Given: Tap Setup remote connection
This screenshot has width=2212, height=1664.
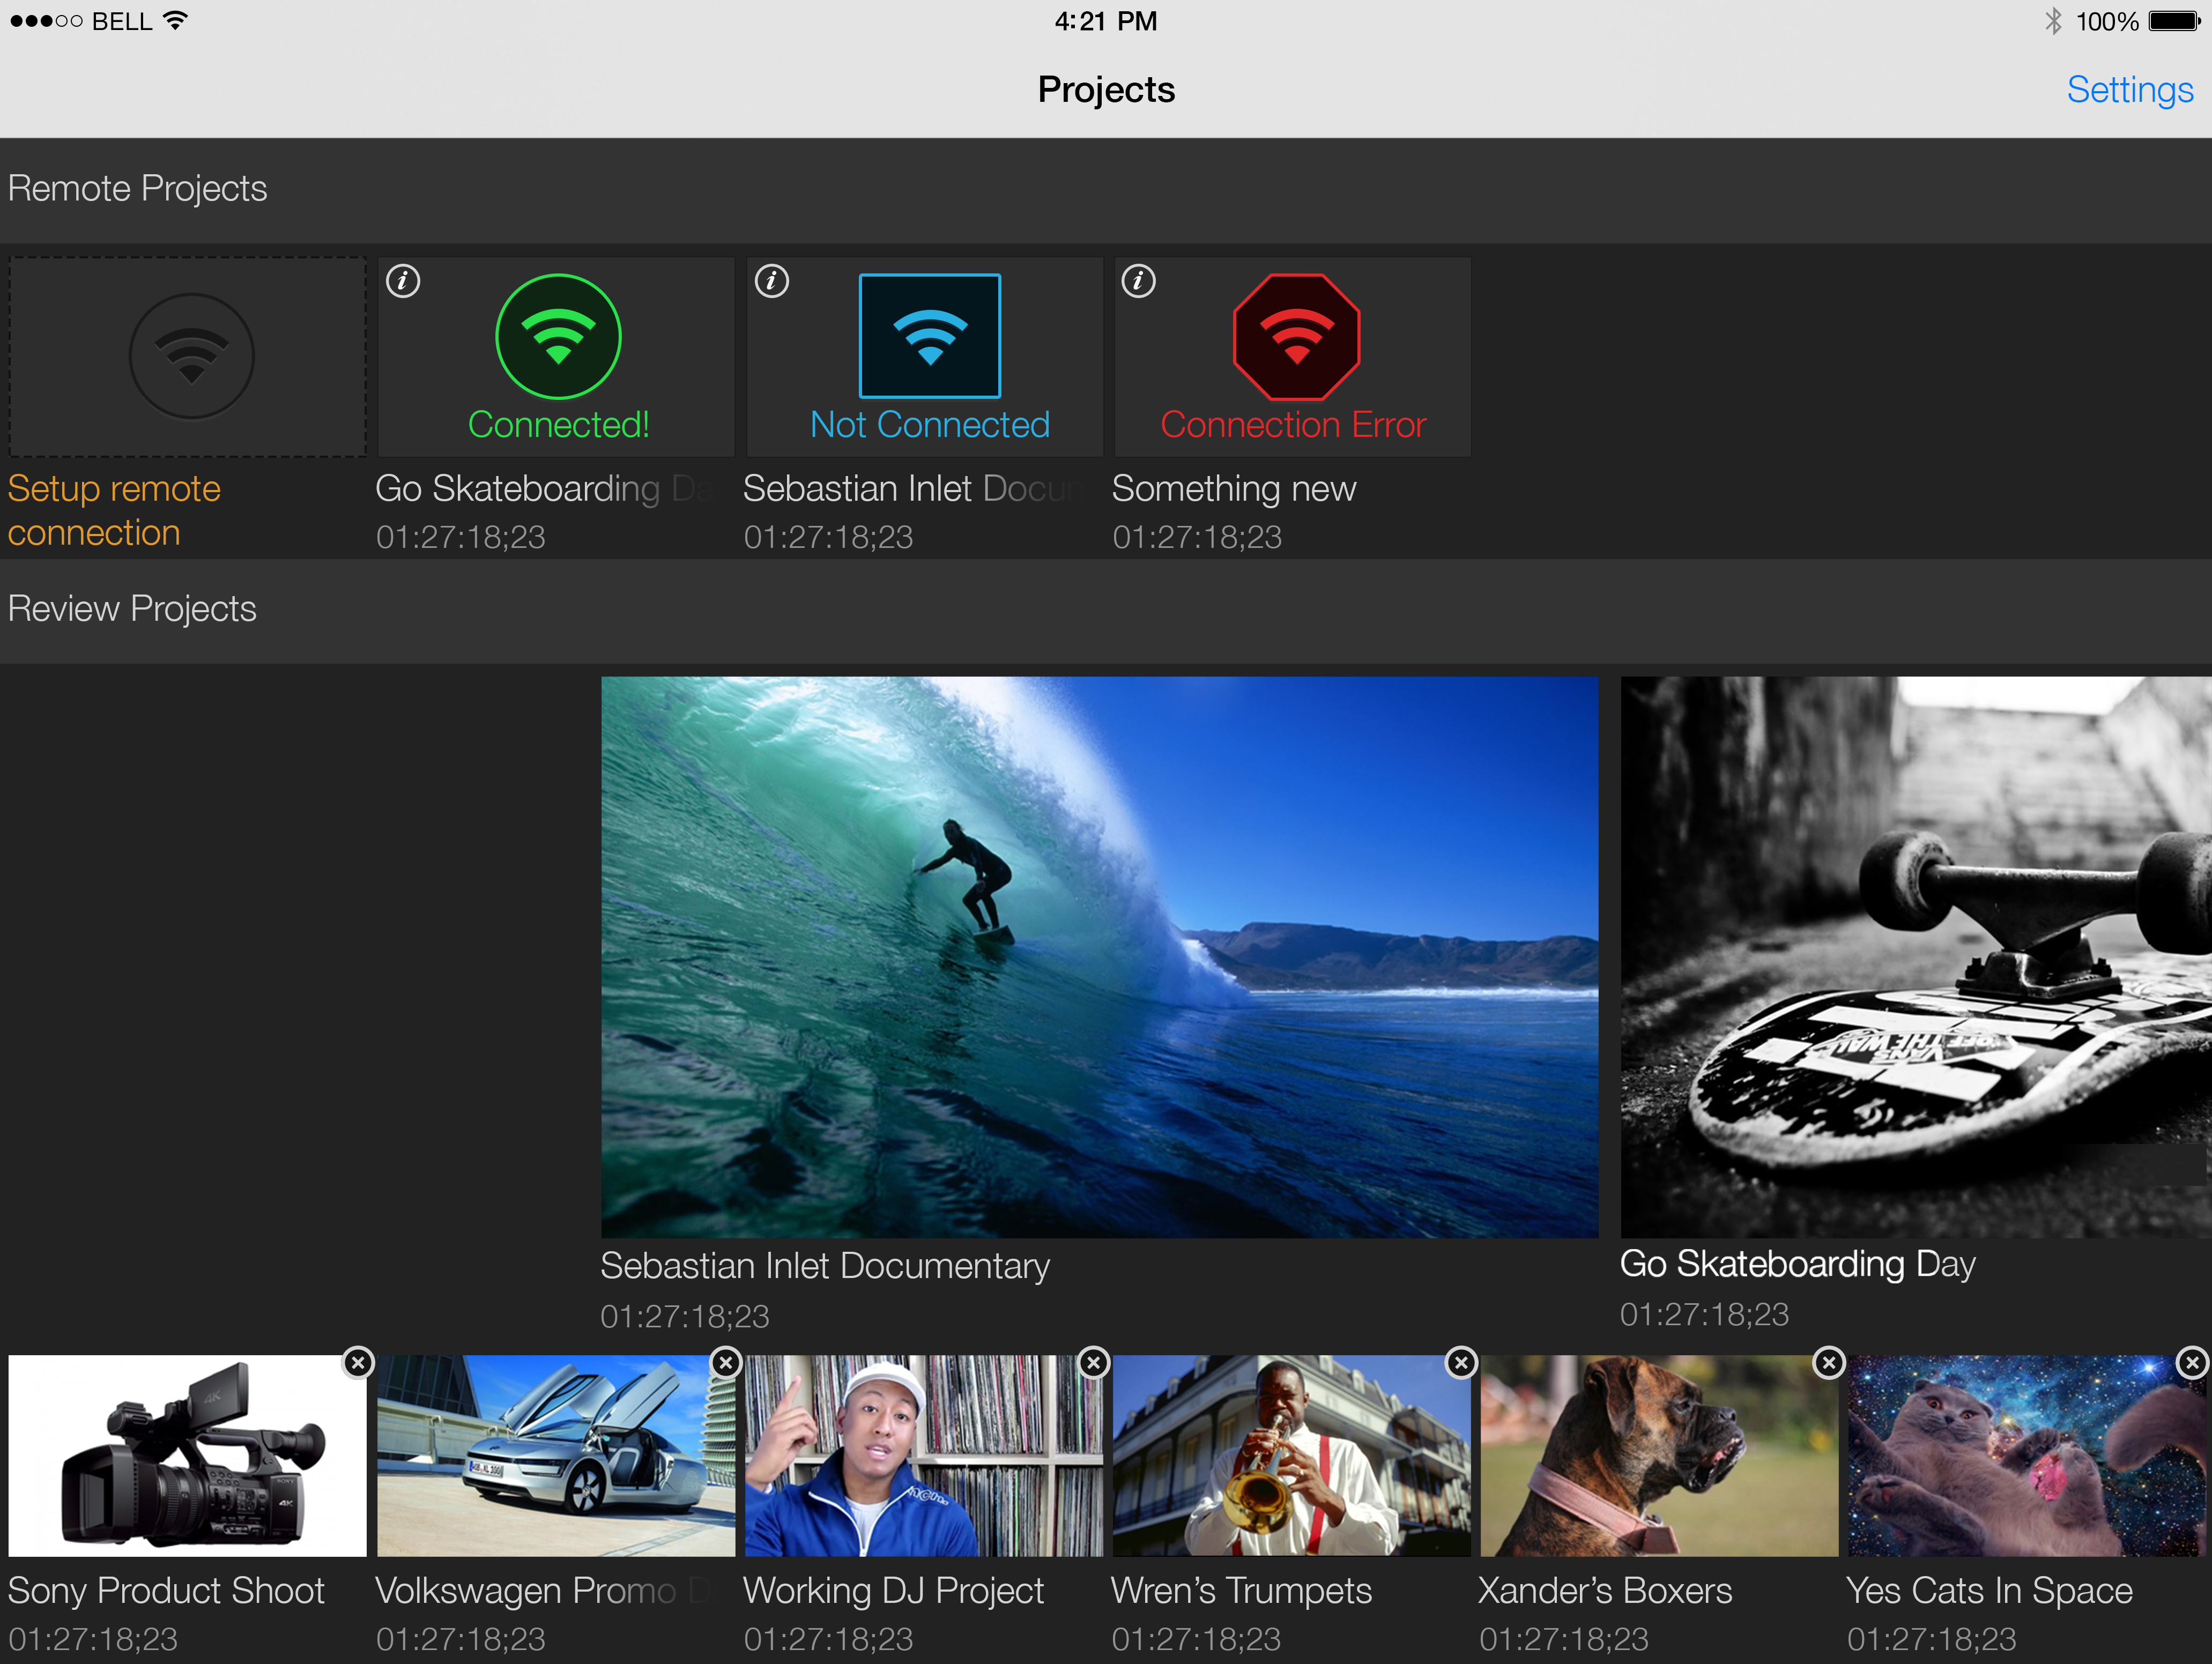Looking at the screenshot, I should tap(114, 510).
